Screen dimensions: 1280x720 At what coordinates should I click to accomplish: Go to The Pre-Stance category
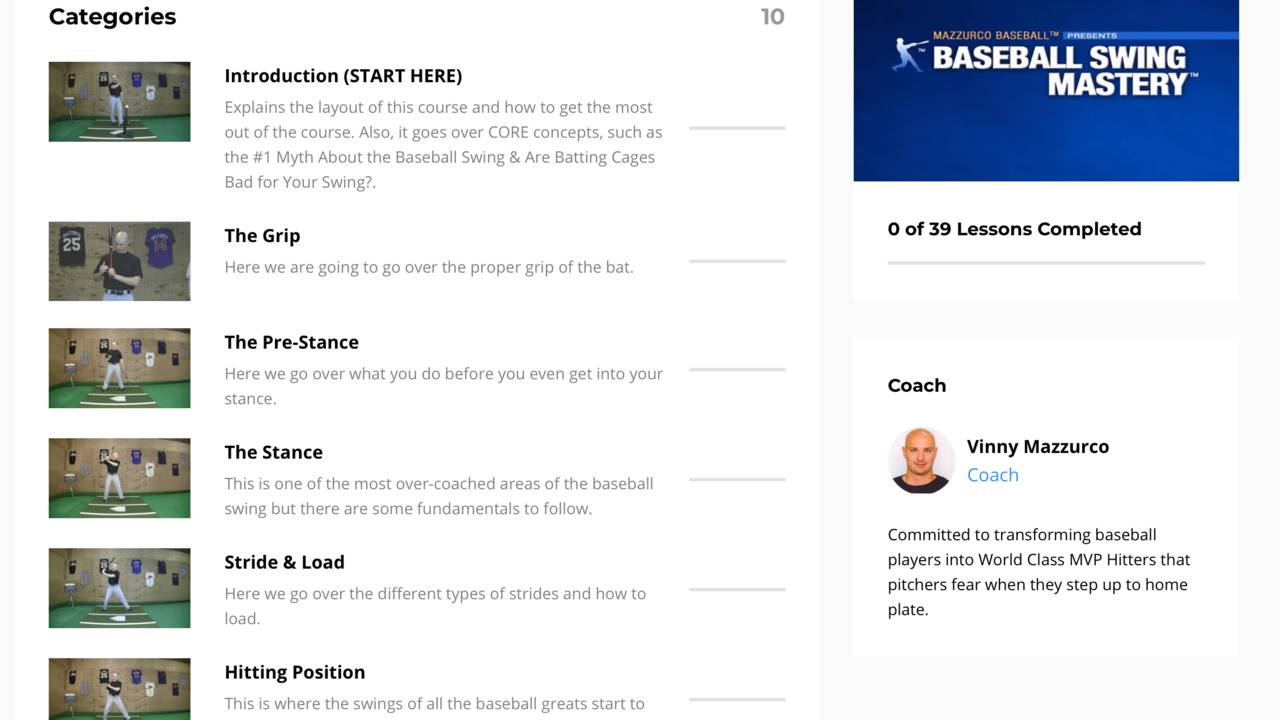click(291, 342)
